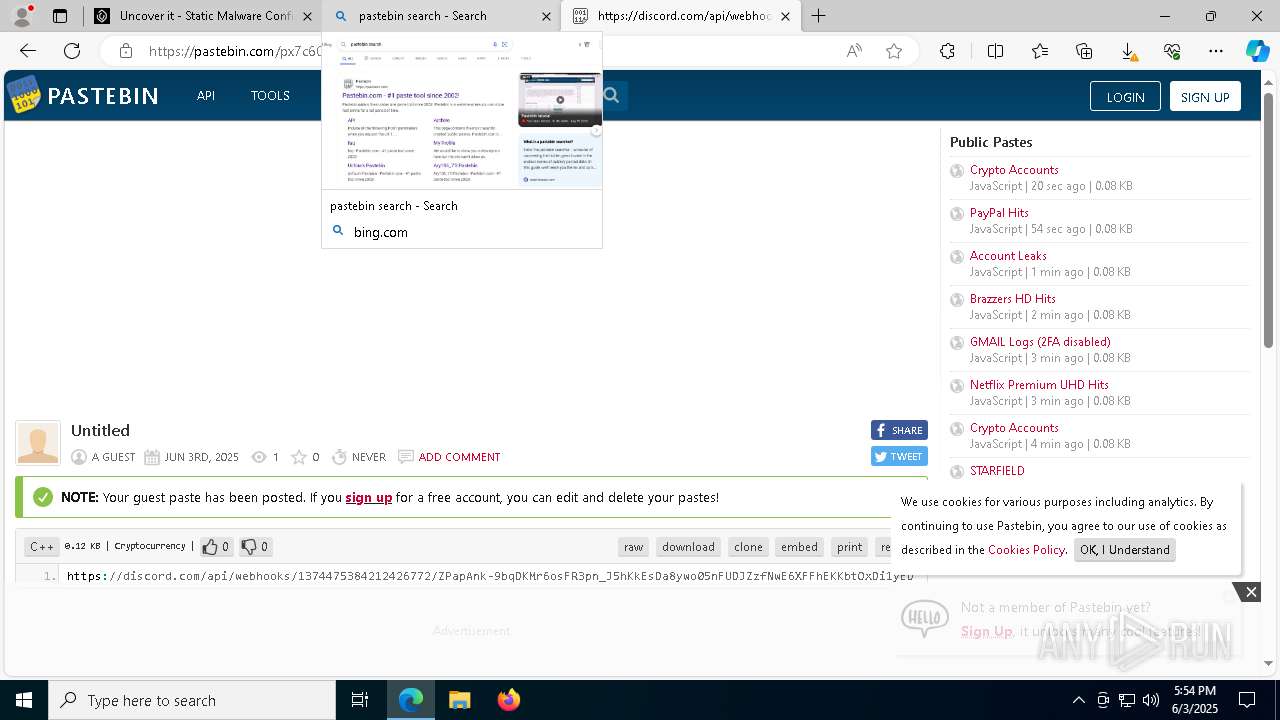Switch to the pastebin search tab
Image resolution: width=1280 pixels, height=720 pixels.
pyautogui.click(x=443, y=16)
